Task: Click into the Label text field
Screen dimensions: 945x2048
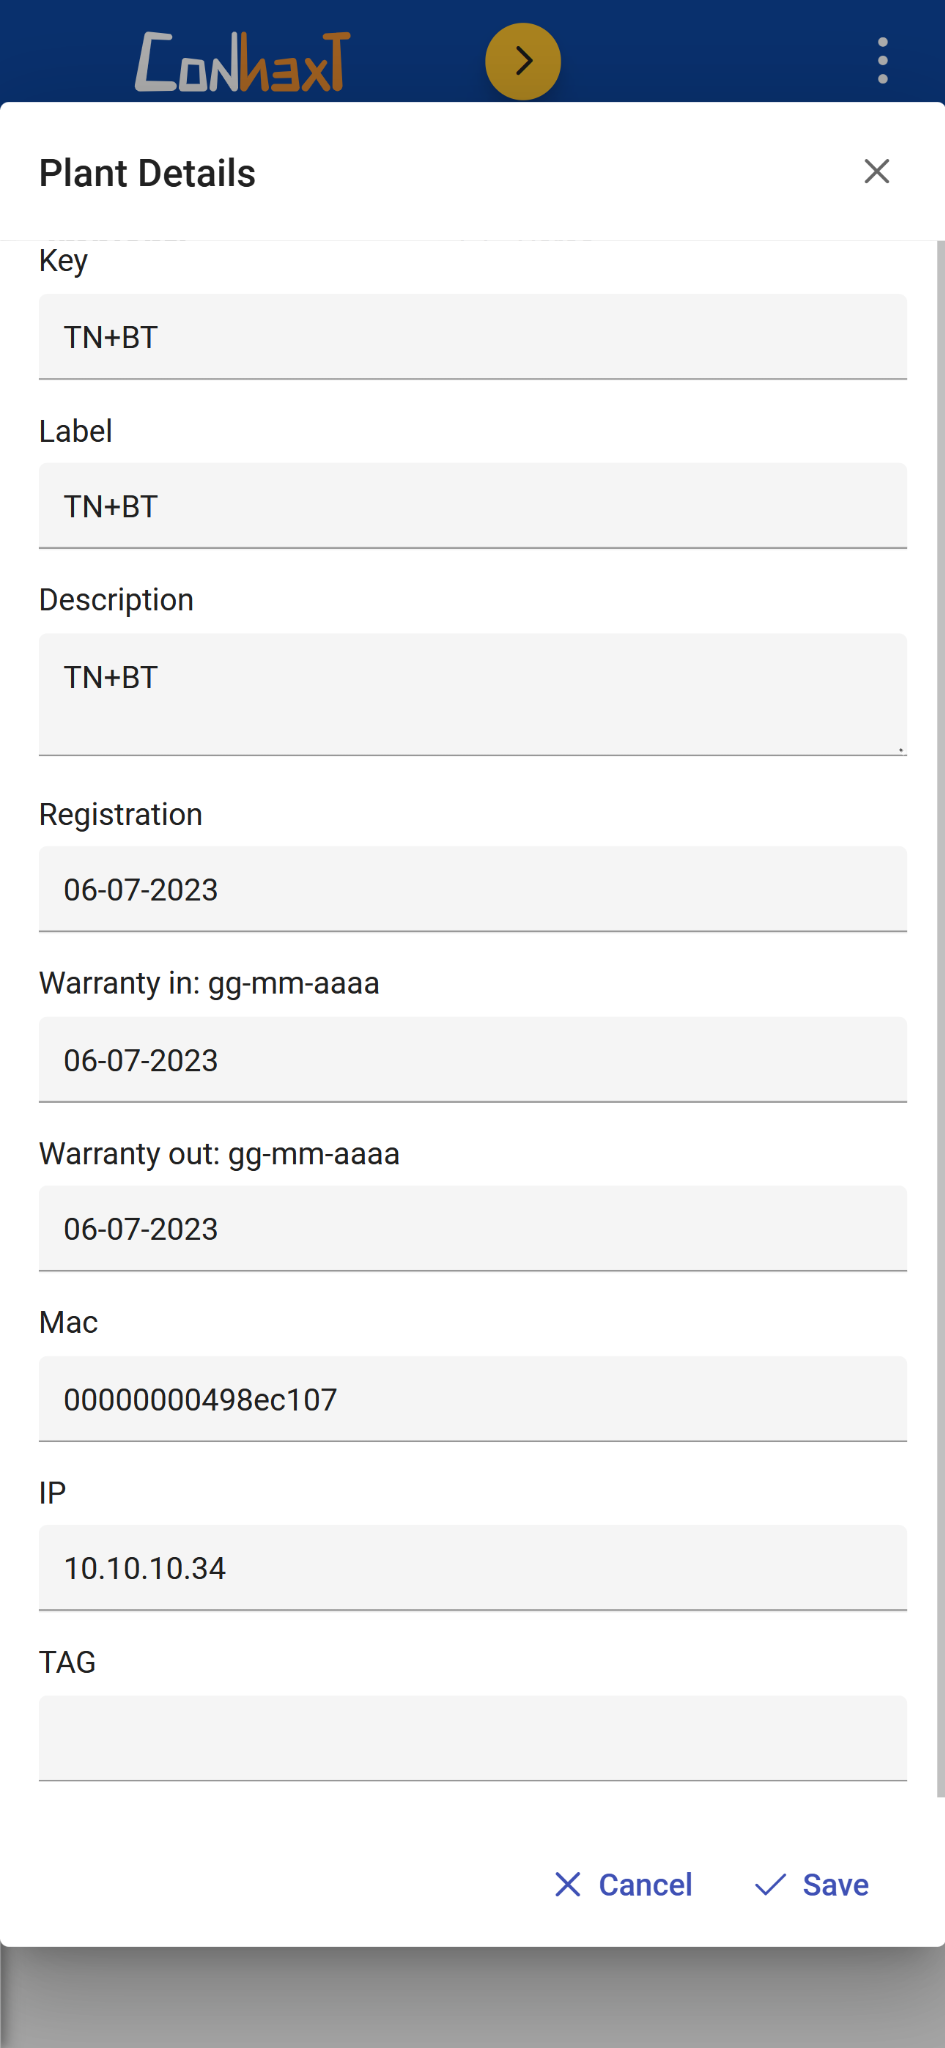Action: click(x=472, y=506)
